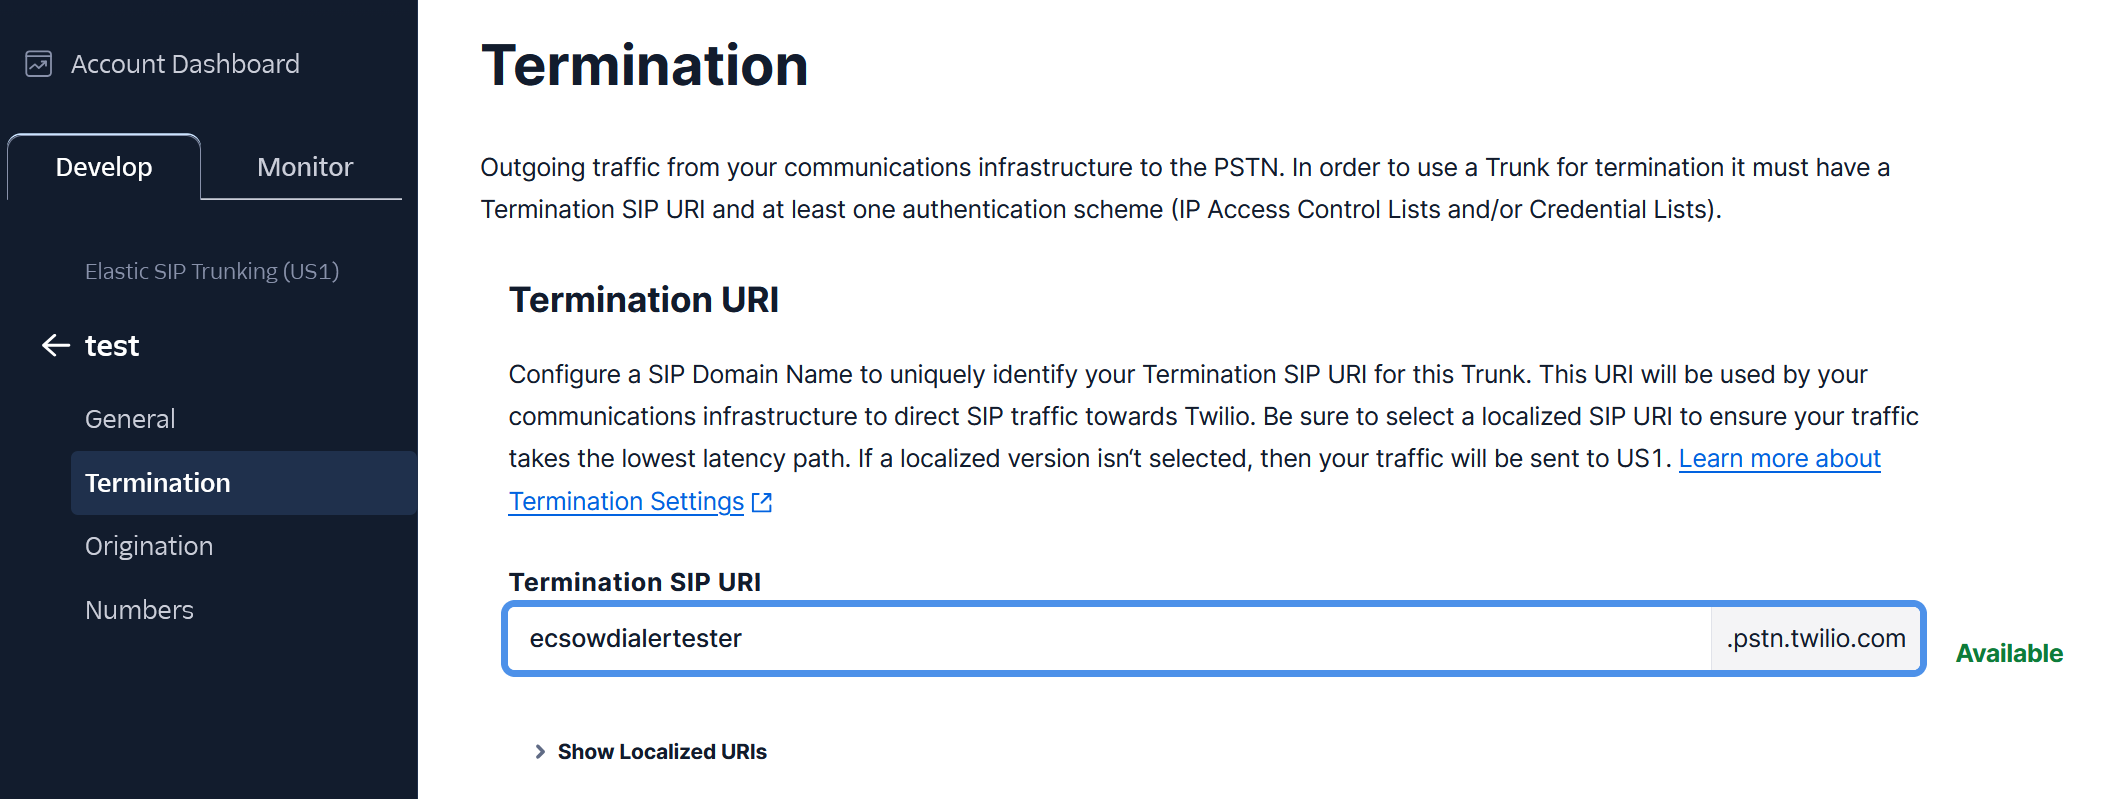Expand the Show Localized URIs chevron
Image resolution: width=2127 pixels, height=799 pixels.
click(x=540, y=752)
